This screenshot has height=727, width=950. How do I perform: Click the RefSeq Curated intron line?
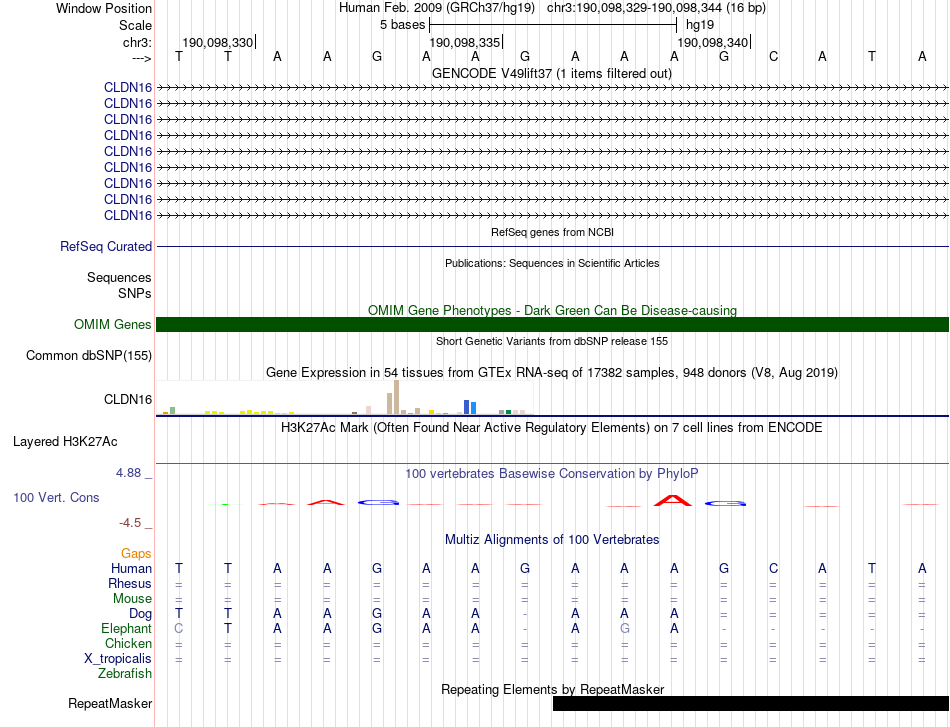[553, 247]
